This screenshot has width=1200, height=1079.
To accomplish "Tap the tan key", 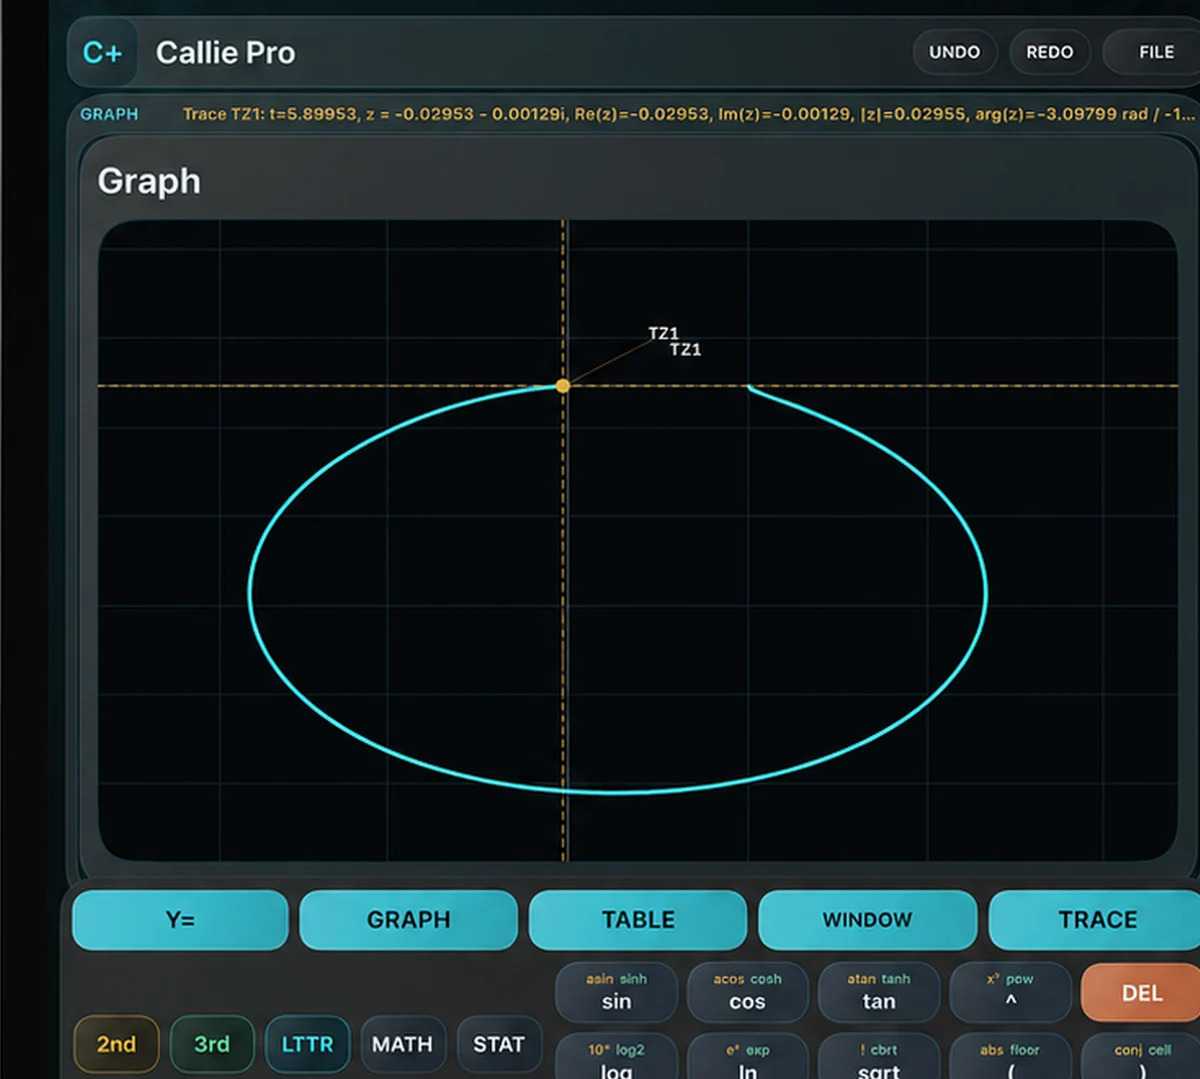I will point(879,992).
